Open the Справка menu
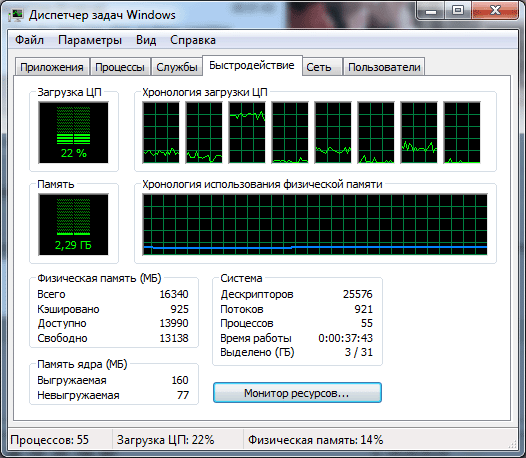526x458 pixels. [x=193, y=40]
